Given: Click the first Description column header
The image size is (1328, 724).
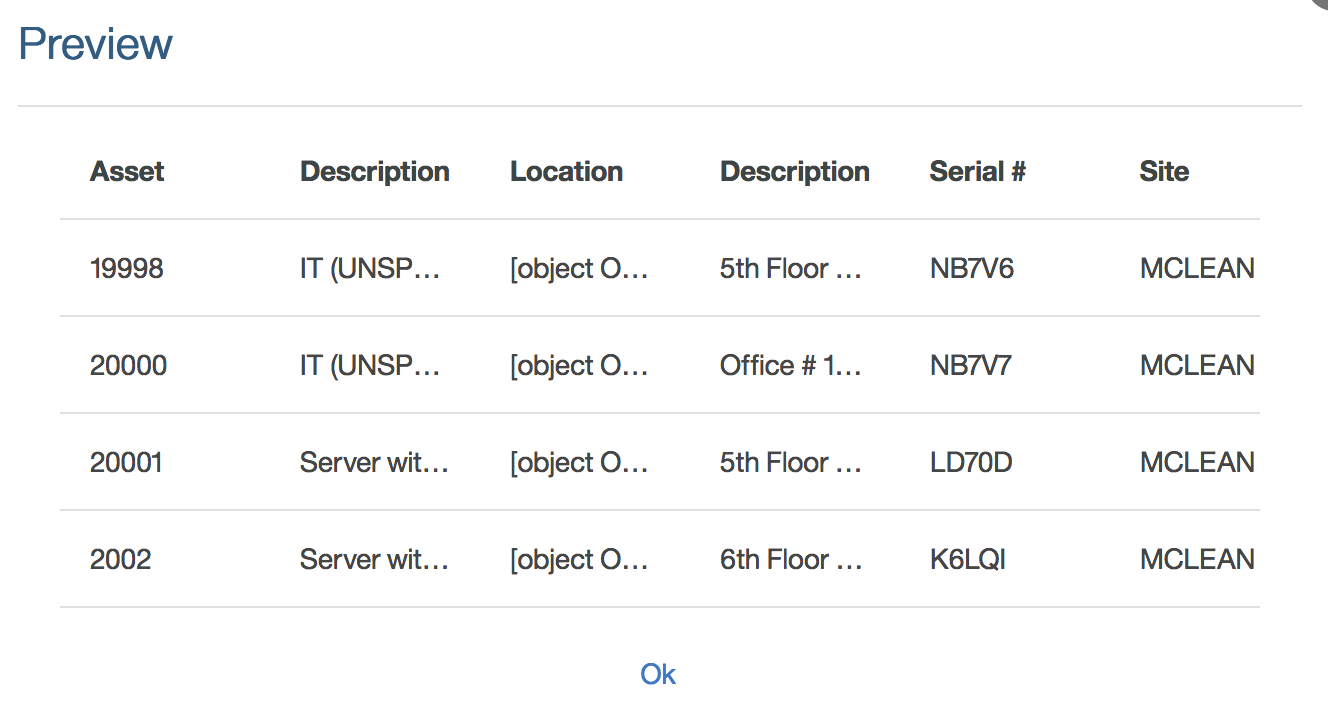Looking at the screenshot, I should 374,172.
